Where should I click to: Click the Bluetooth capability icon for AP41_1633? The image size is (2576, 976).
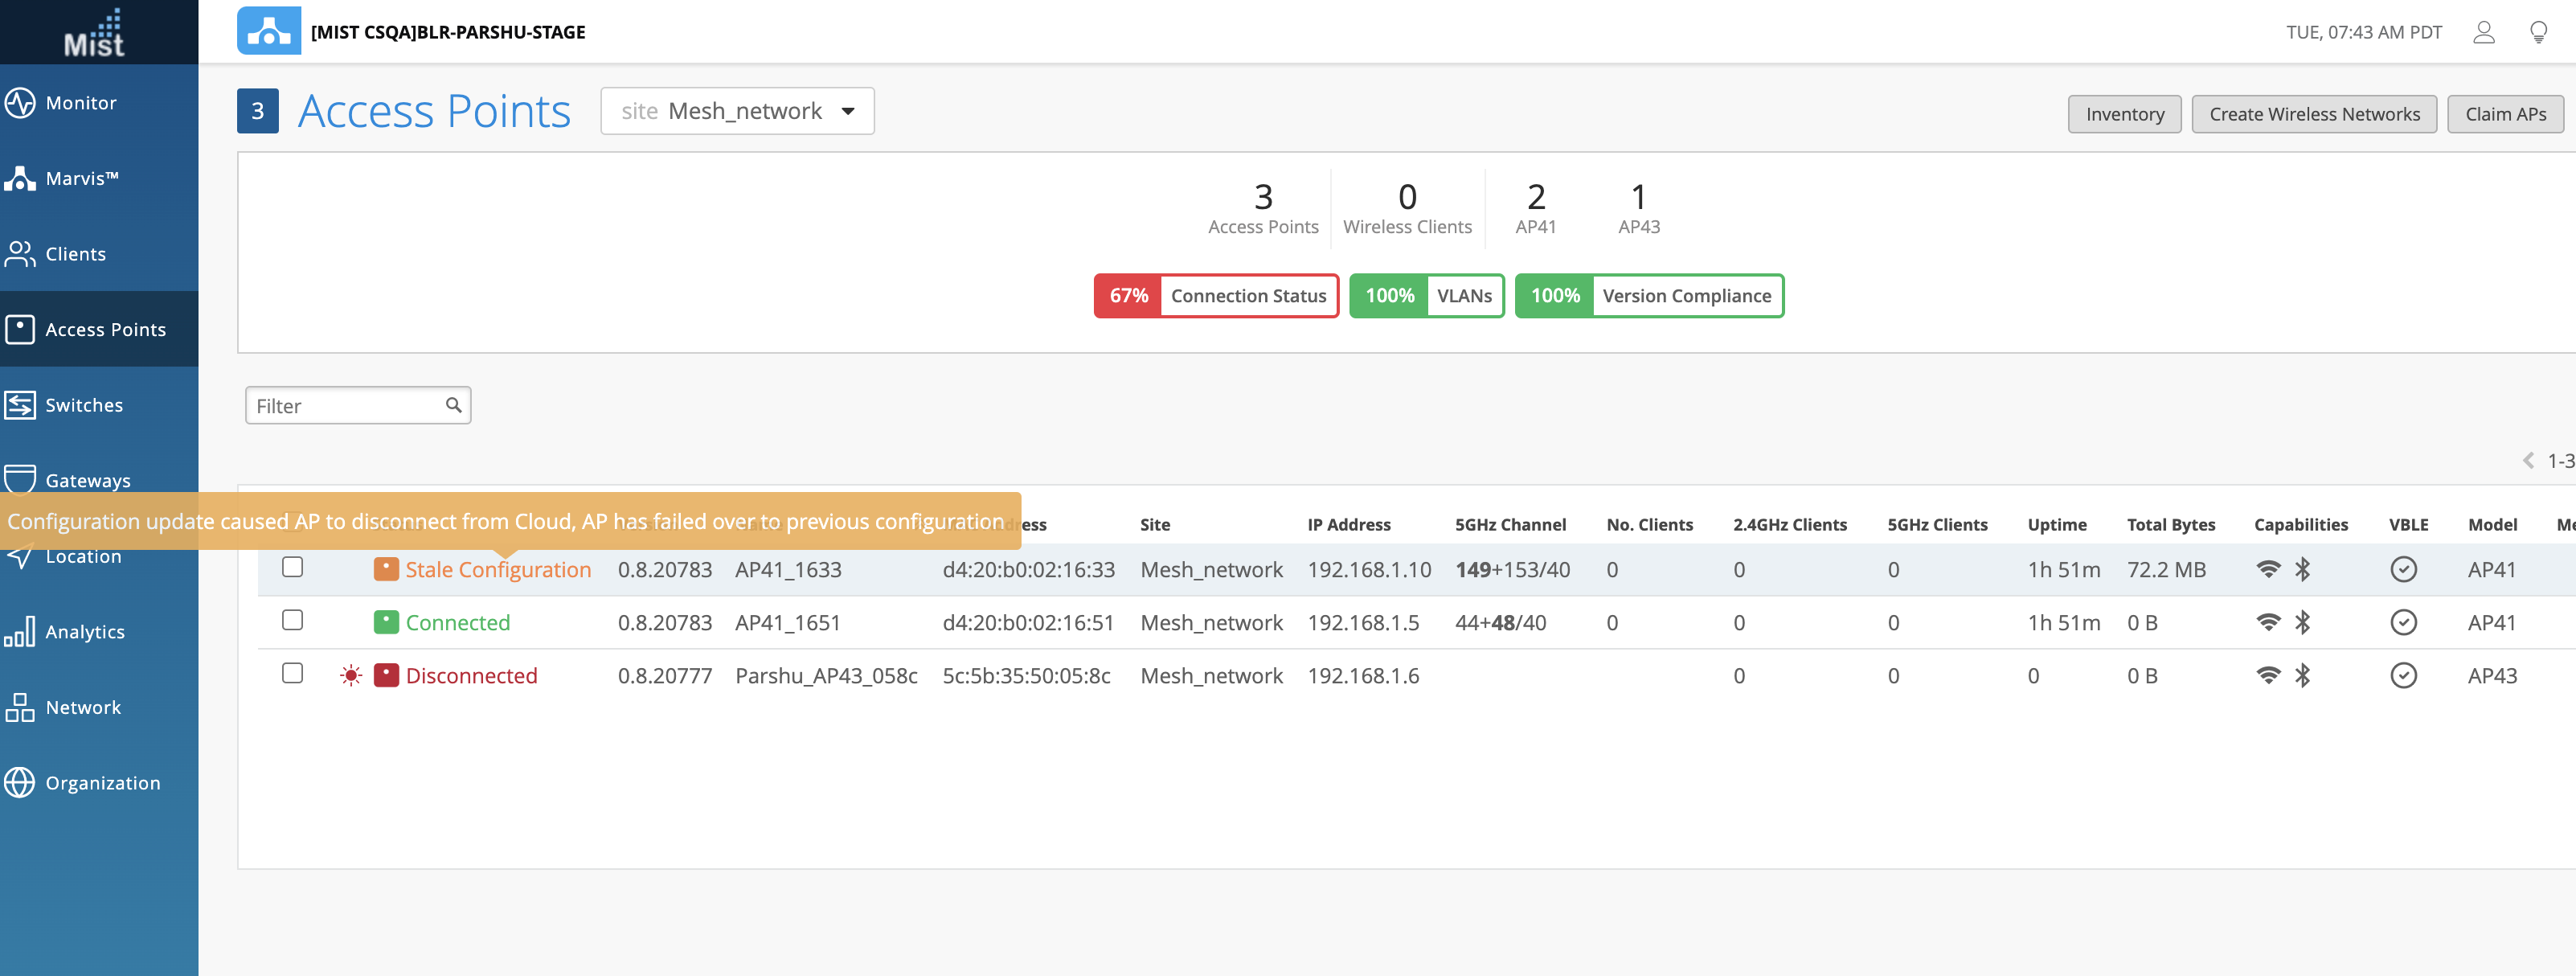click(2302, 570)
